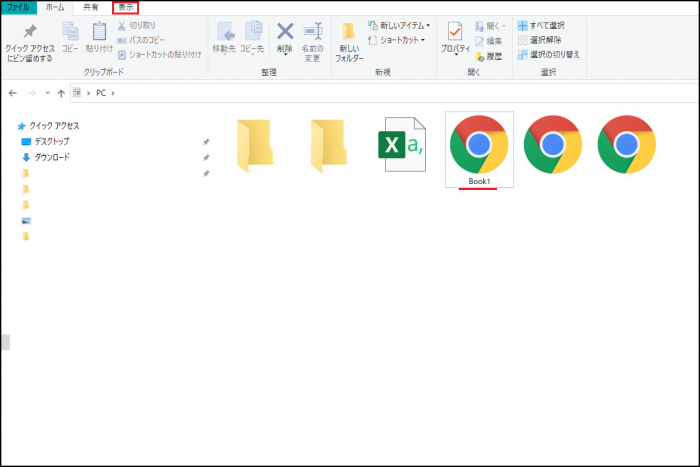Click パスのコピー (Copy path)
This screenshot has width=700, height=467.
tap(141, 40)
